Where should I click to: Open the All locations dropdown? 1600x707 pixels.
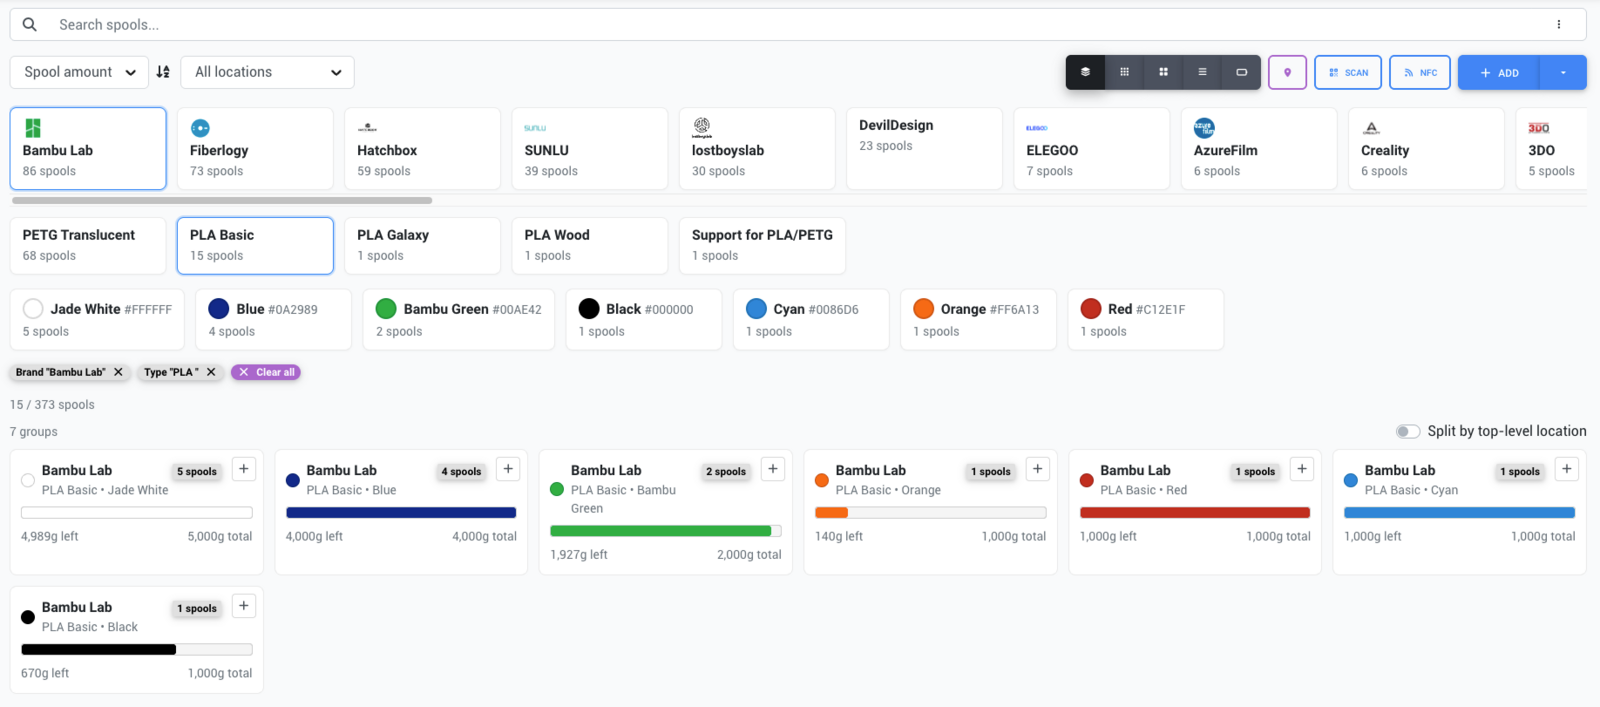[x=267, y=72]
